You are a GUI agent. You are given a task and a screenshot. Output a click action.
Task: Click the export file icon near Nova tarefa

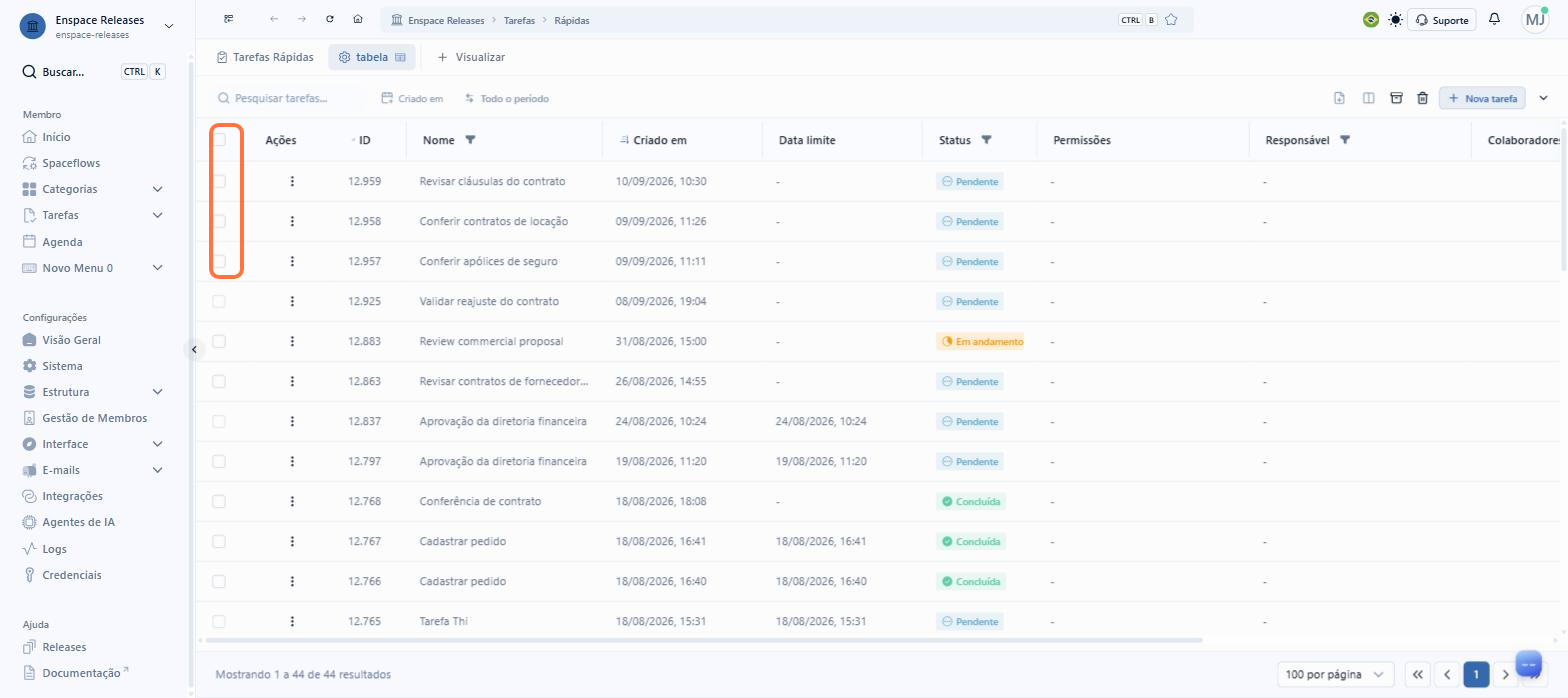click(x=1340, y=98)
